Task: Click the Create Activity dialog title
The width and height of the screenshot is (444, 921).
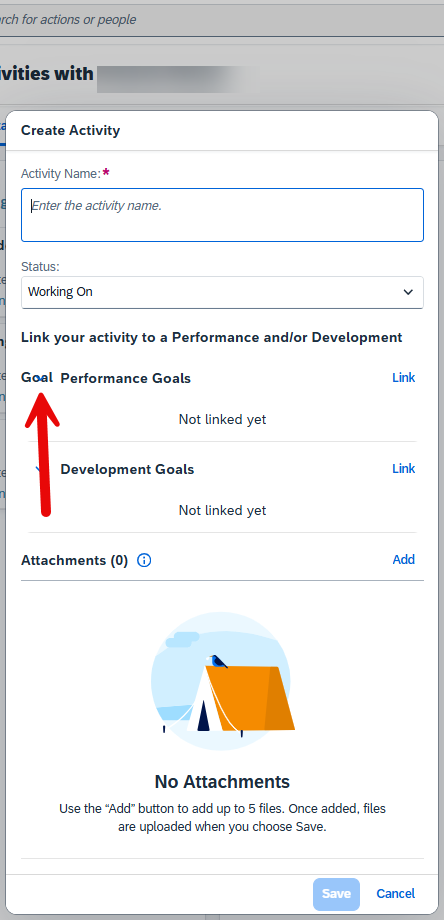Action: 70,130
